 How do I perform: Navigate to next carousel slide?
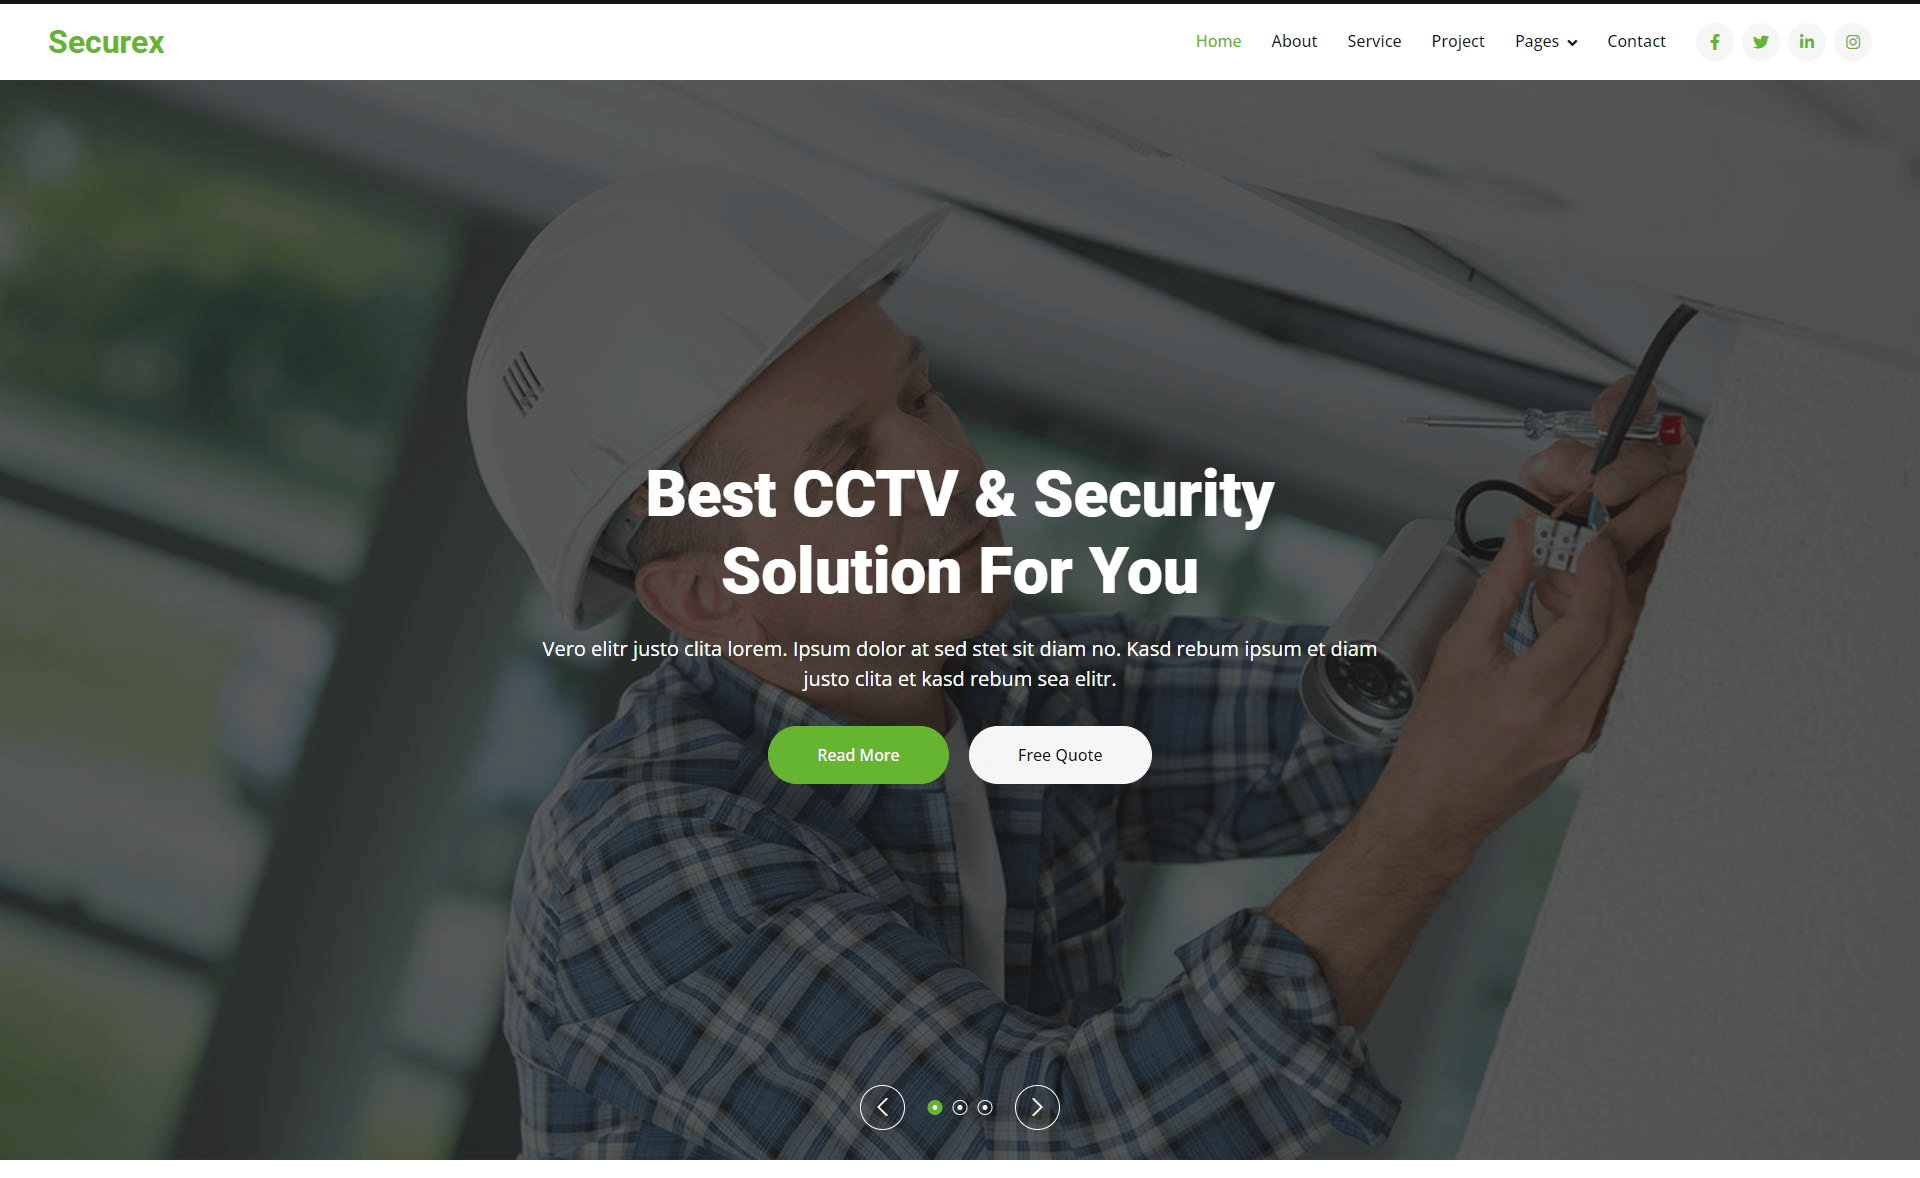(1037, 1107)
